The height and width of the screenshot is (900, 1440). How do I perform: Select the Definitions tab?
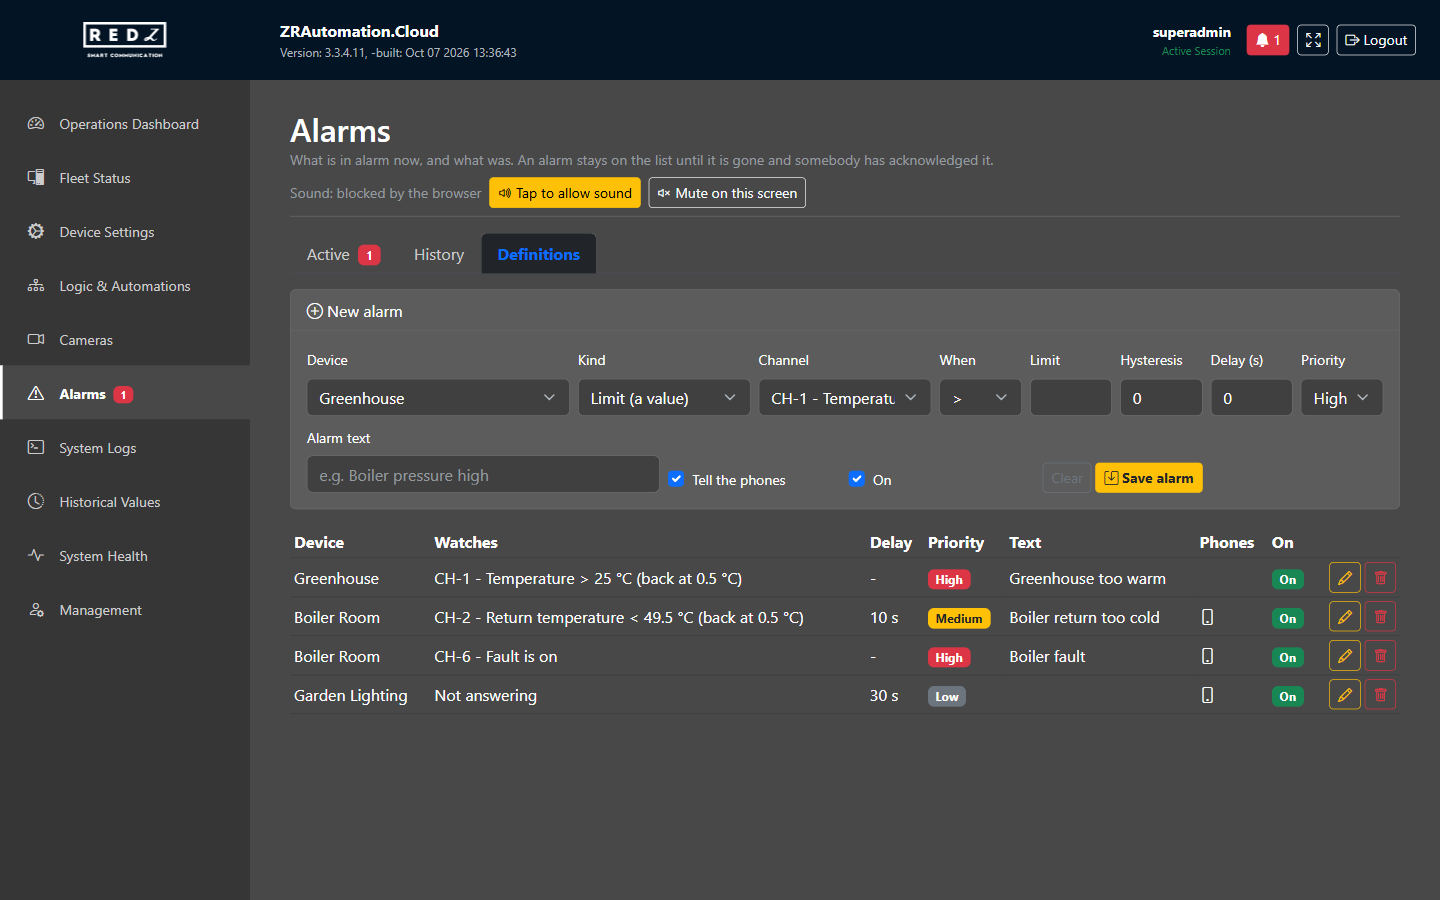(539, 254)
